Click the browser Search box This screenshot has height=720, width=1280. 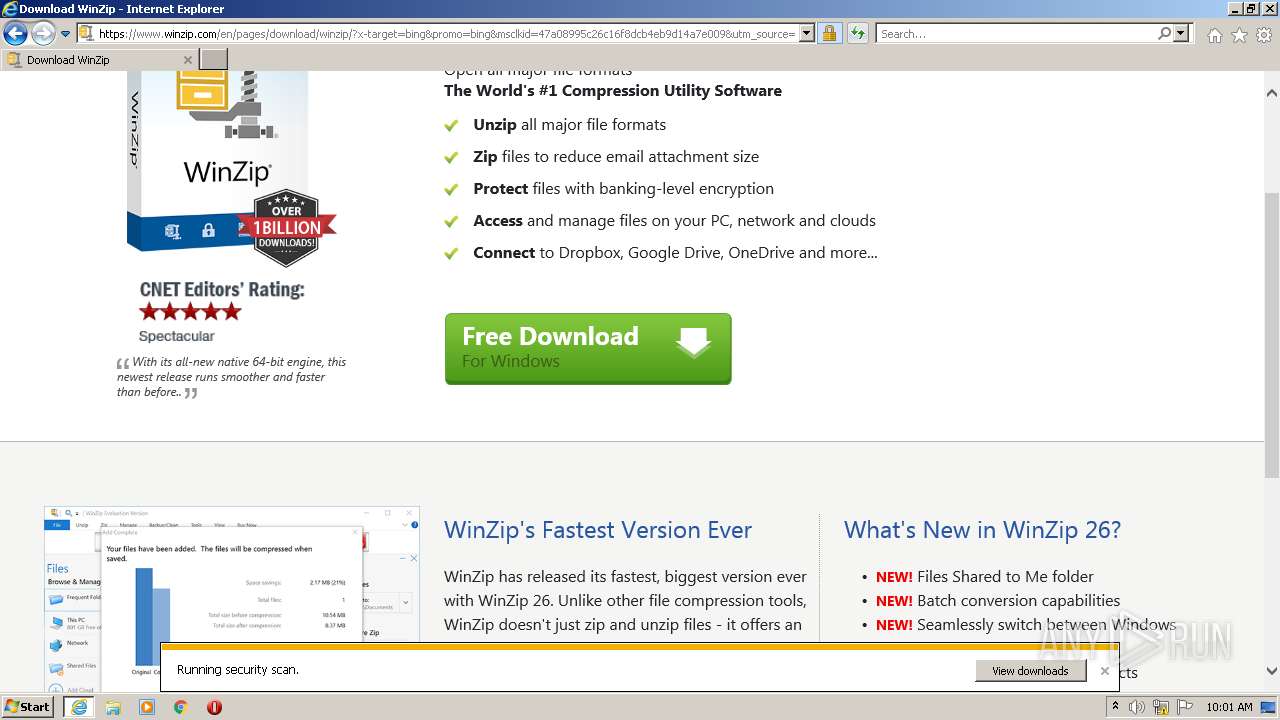[1016, 34]
